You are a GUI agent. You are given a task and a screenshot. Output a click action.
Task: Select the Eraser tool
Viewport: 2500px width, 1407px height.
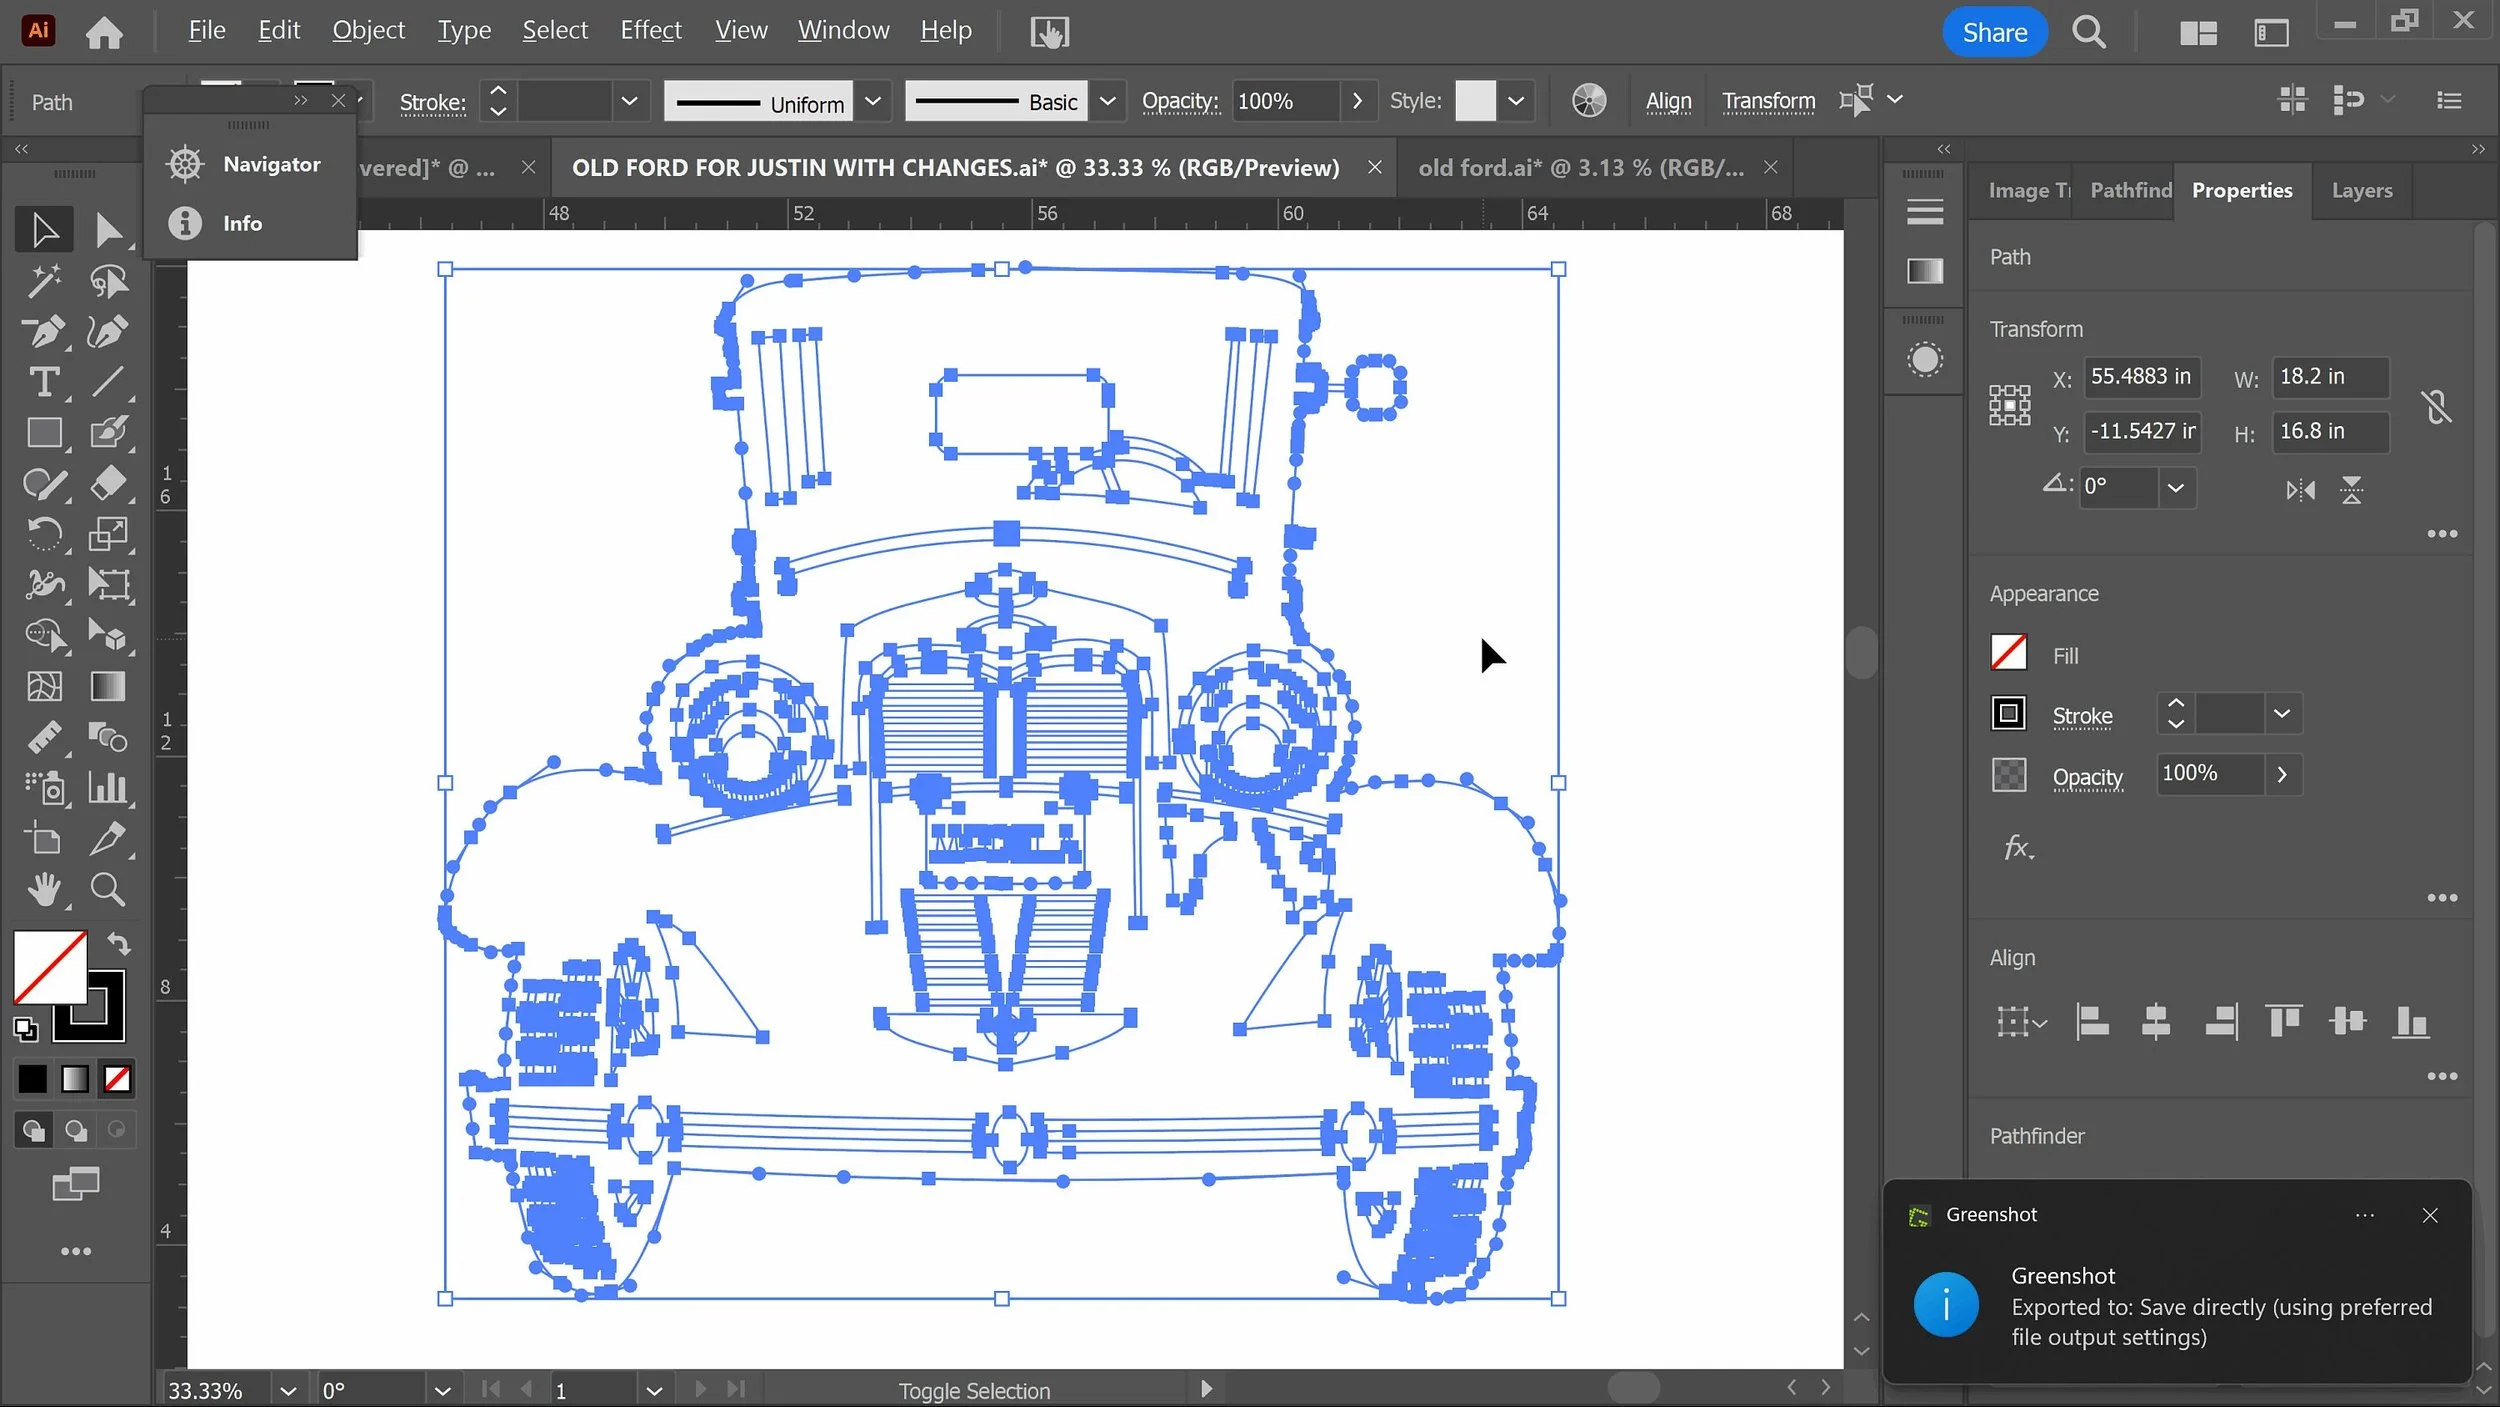[107, 483]
